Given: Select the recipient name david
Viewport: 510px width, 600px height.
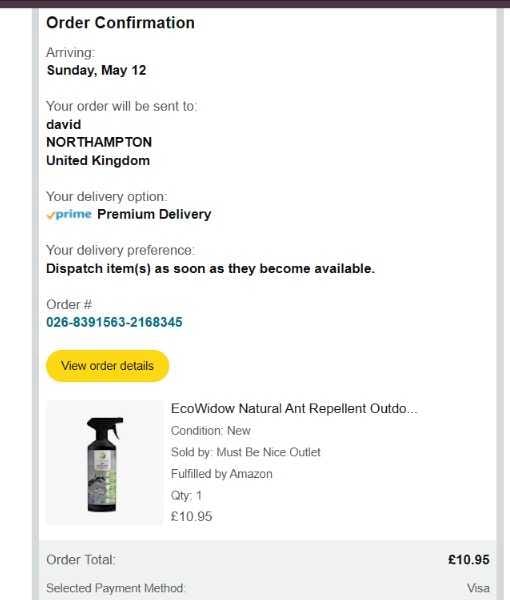Looking at the screenshot, I should [64, 125].
